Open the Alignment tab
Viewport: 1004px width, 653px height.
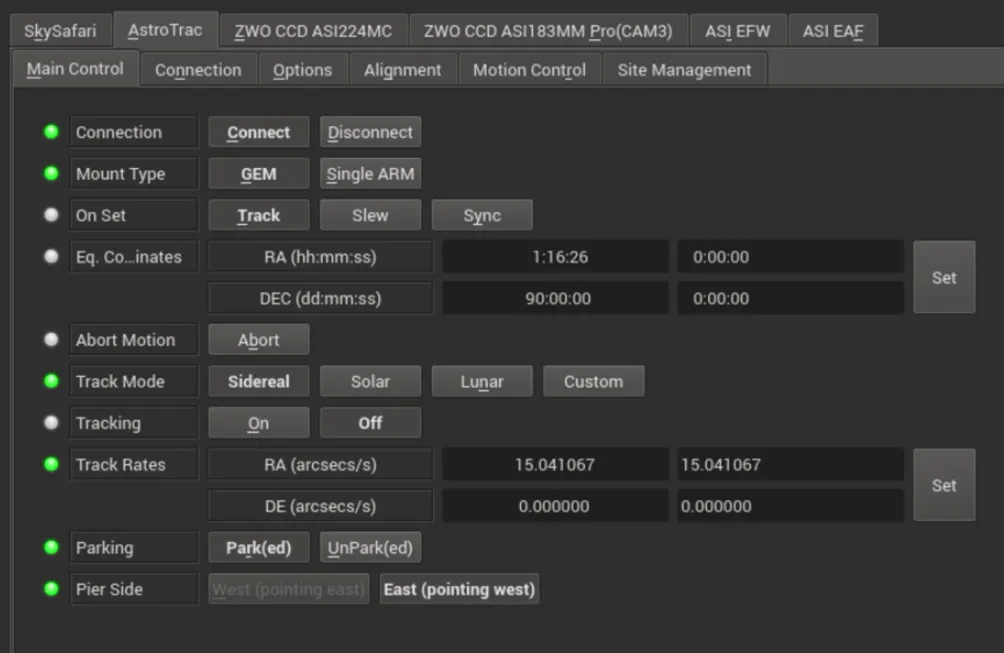point(403,70)
